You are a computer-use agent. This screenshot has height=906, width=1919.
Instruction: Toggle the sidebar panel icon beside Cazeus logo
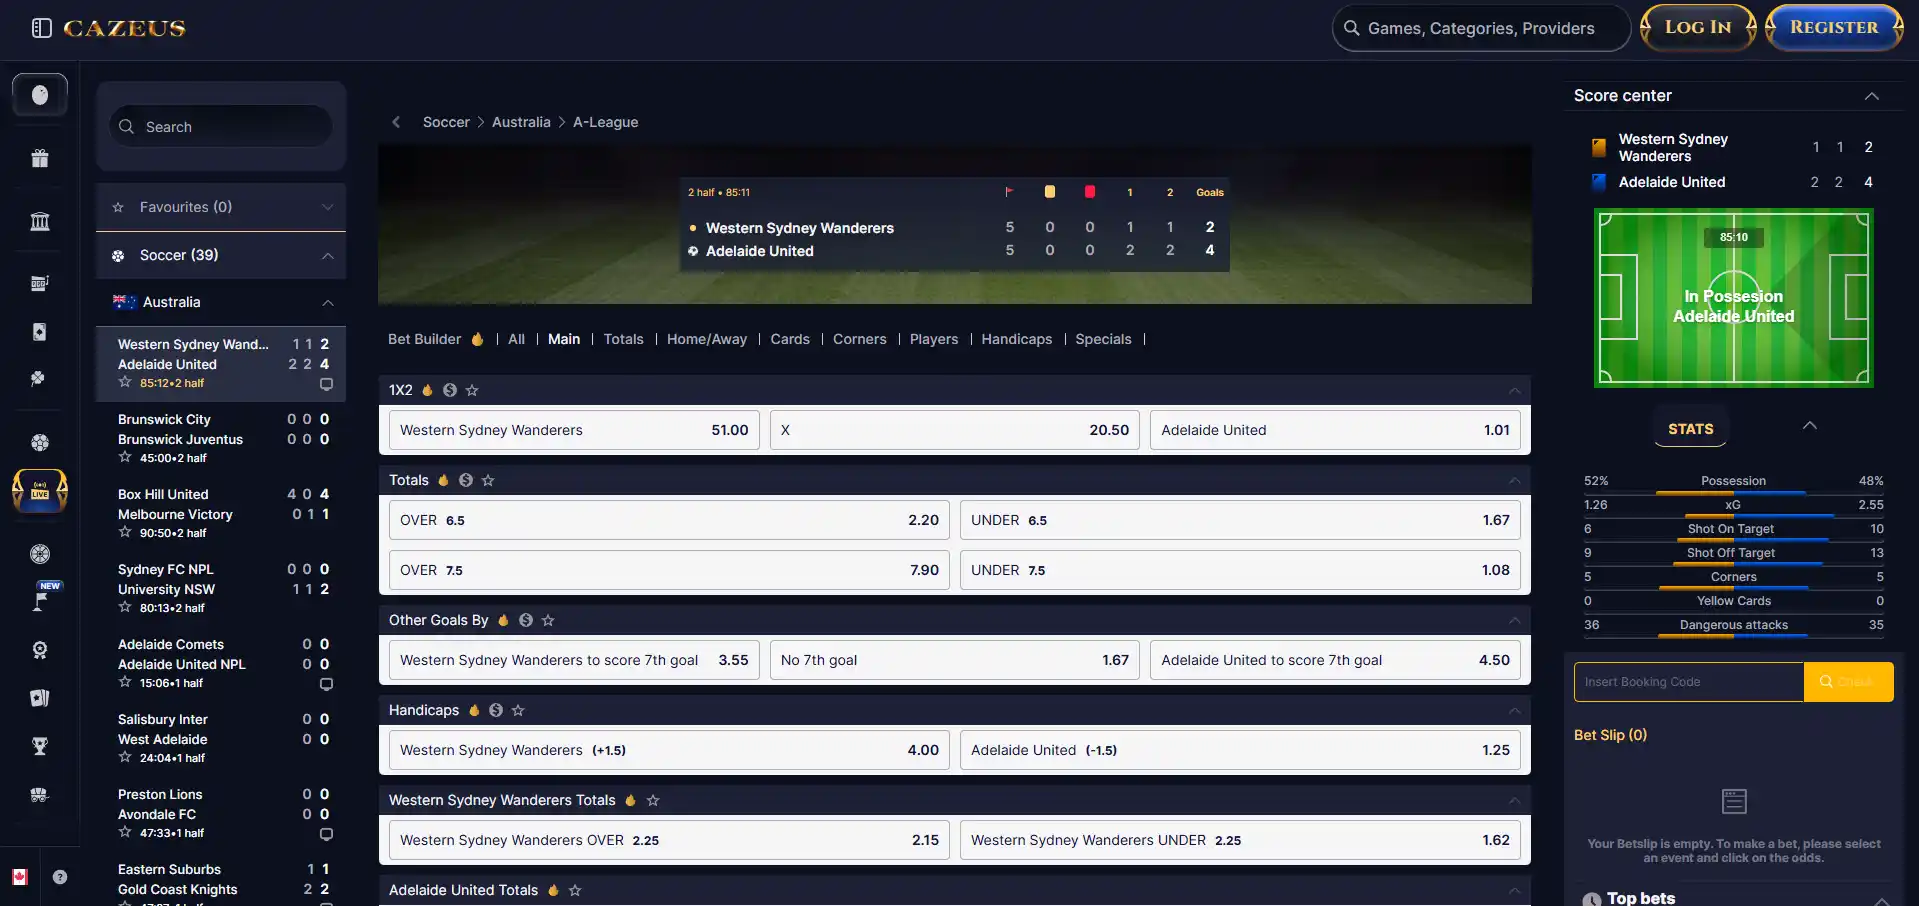click(41, 28)
